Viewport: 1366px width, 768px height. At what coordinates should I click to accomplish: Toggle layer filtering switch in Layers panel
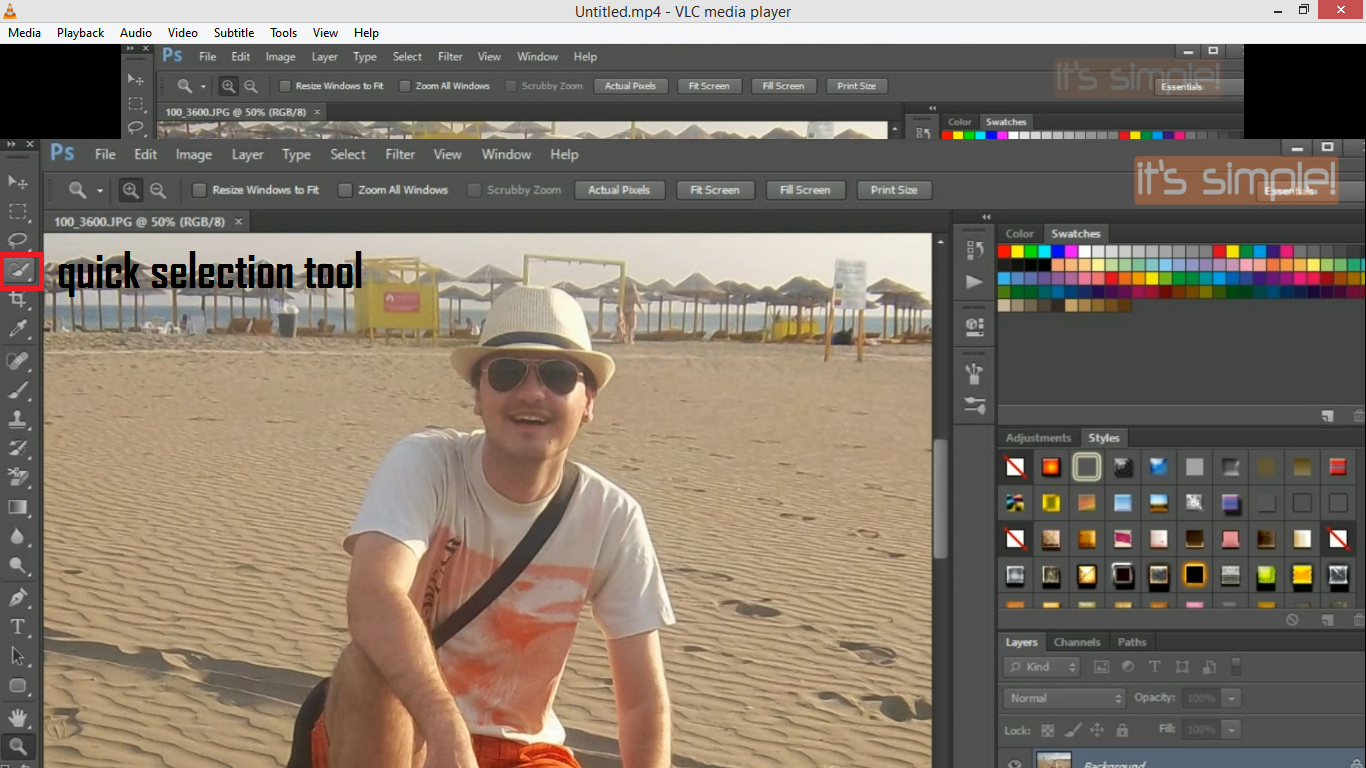(1236, 666)
